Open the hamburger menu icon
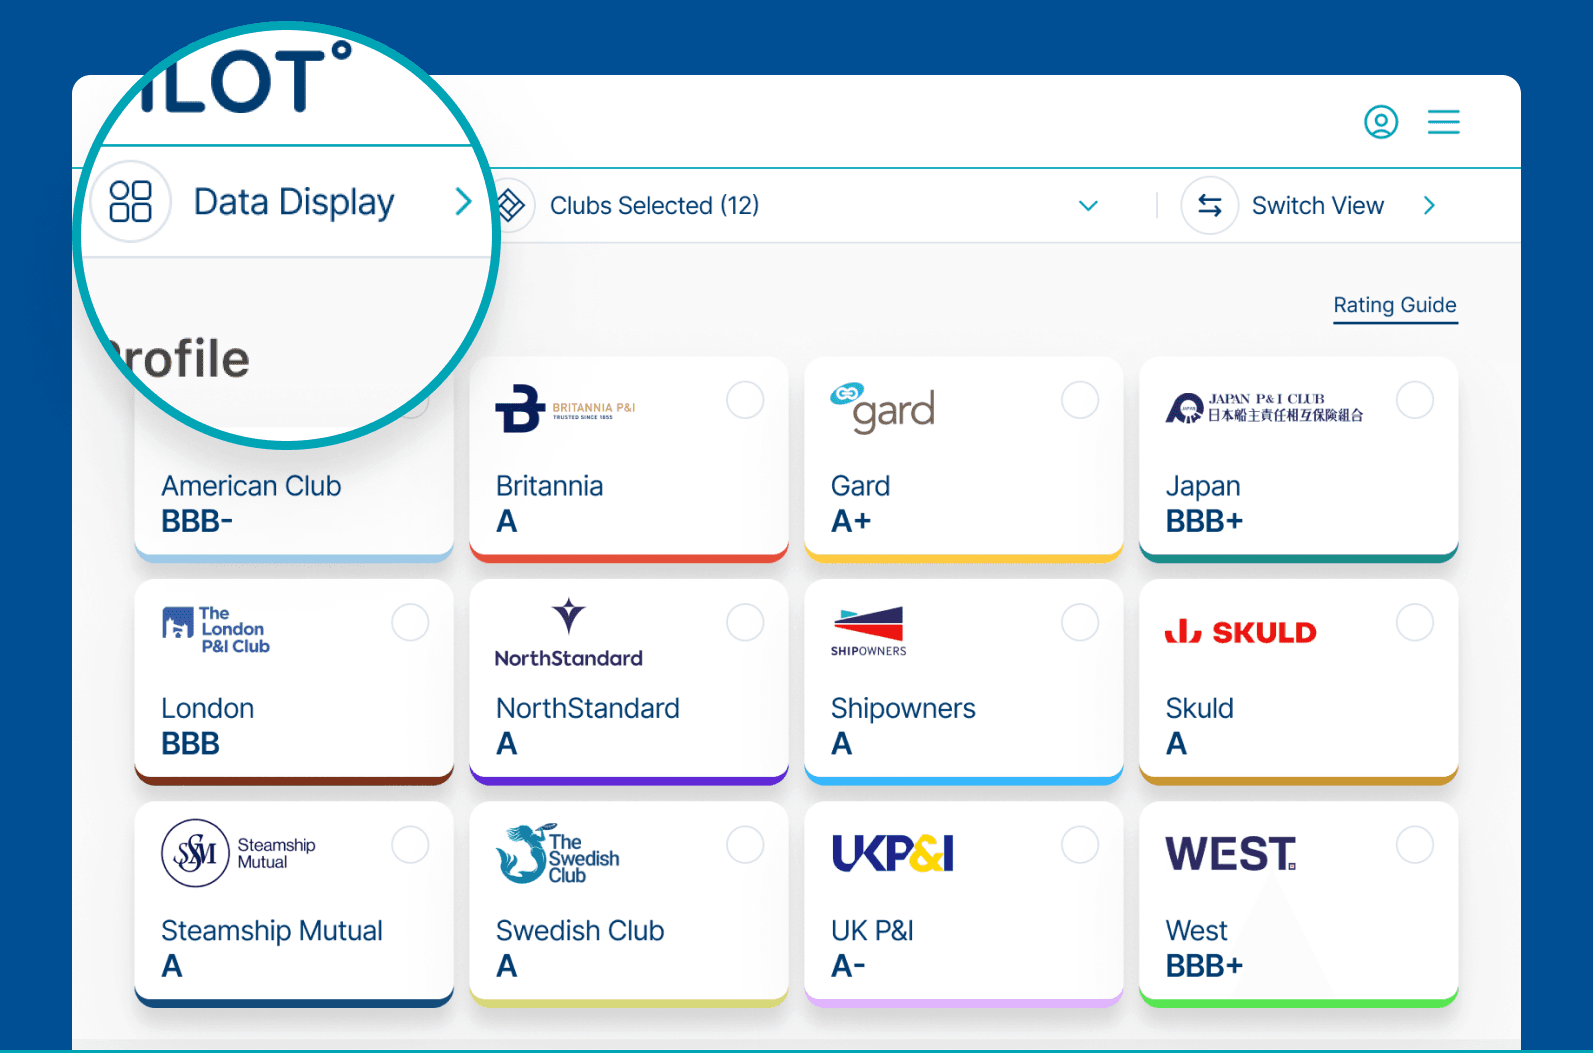Screen dimensions: 1593x1053 coord(1443,122)
